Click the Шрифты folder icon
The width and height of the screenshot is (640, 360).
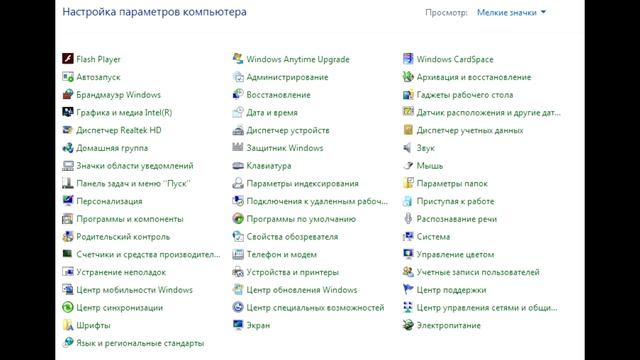coord(68,325)
